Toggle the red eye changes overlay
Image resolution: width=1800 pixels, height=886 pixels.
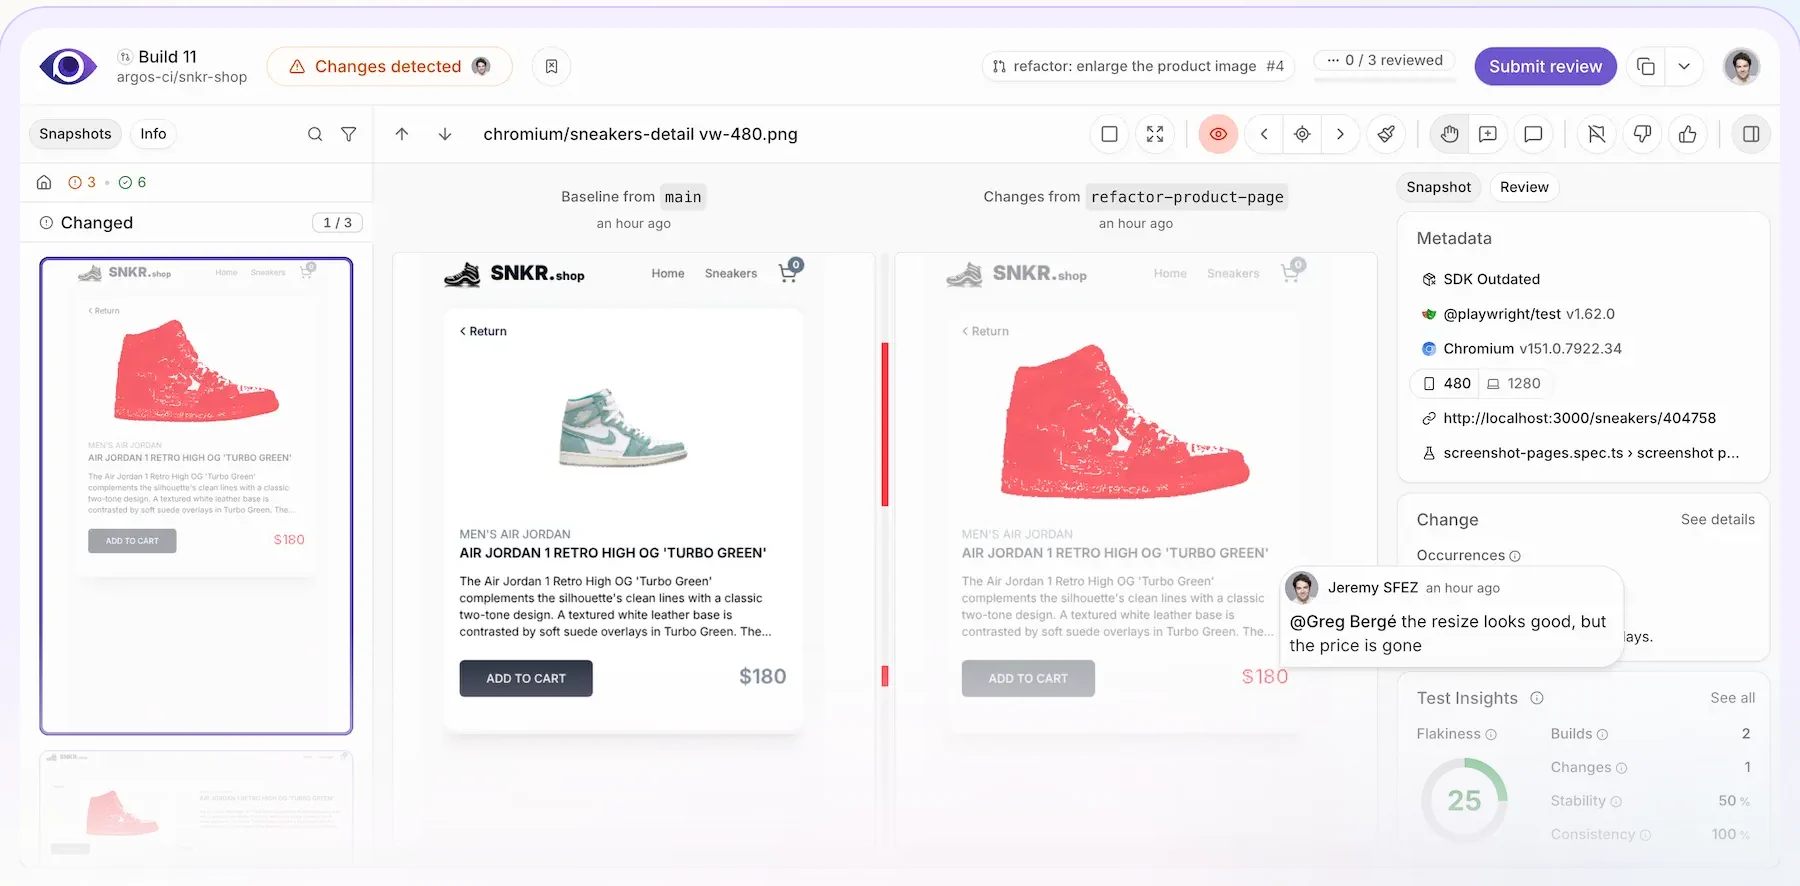(x=1218, y=134)
